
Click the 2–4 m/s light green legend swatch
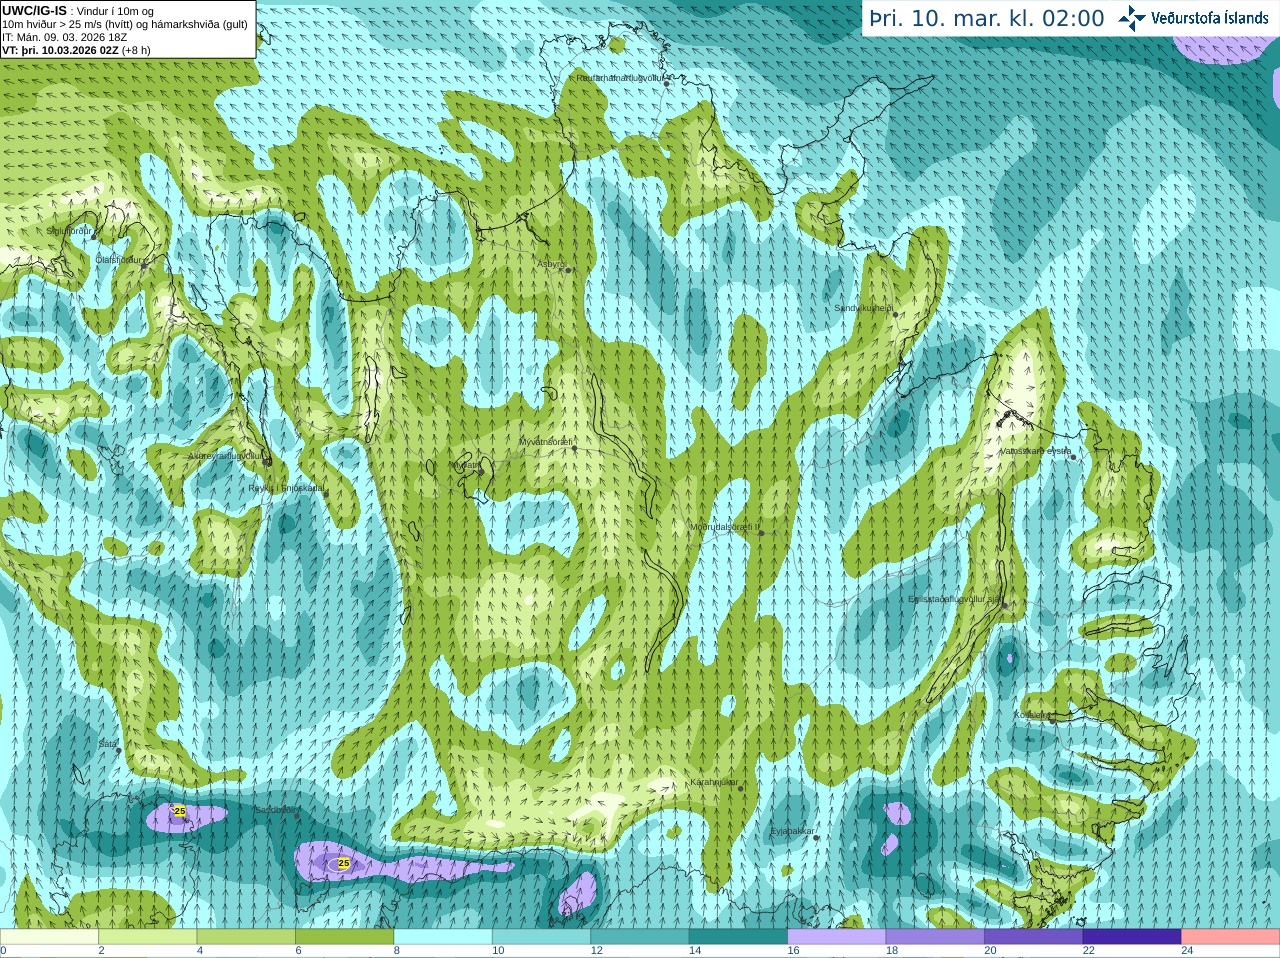(x=148, y=937)
